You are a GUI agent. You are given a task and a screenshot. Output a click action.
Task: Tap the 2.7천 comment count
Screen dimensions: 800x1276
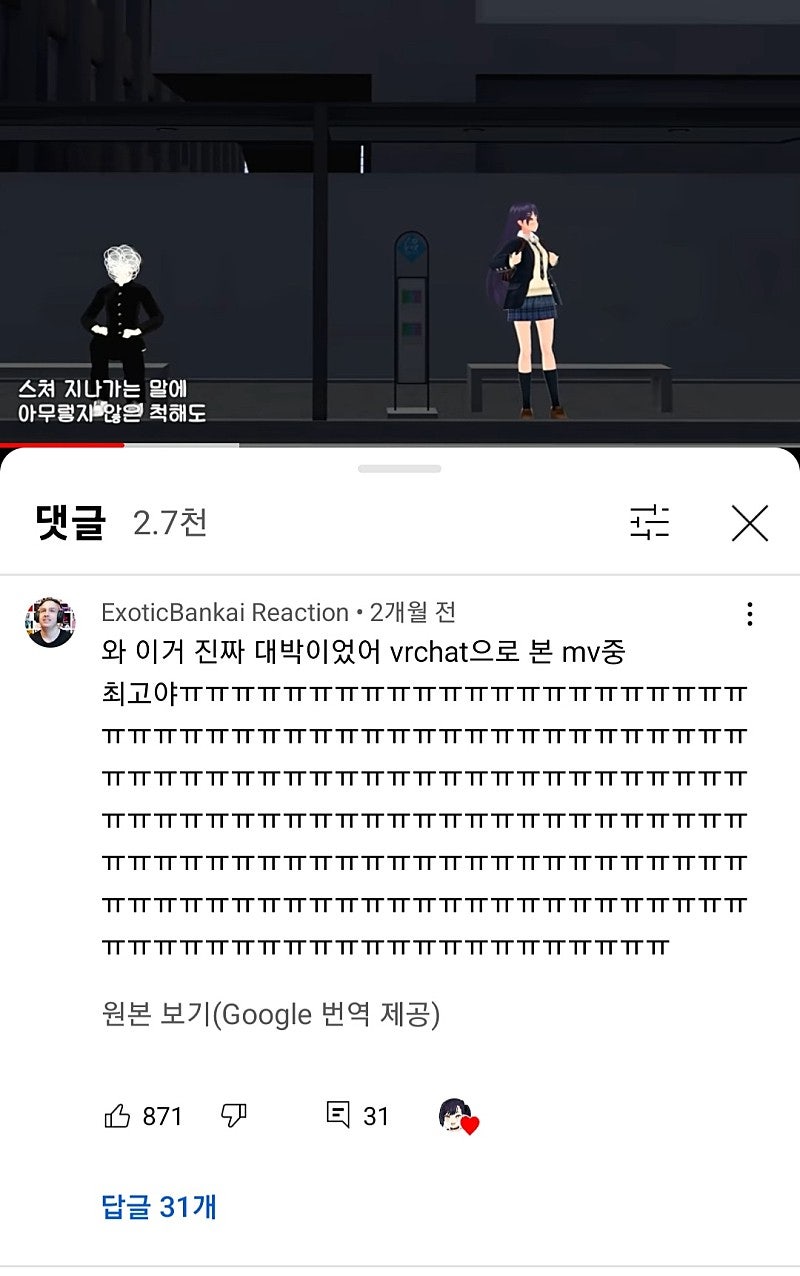[x=170, y=523]
